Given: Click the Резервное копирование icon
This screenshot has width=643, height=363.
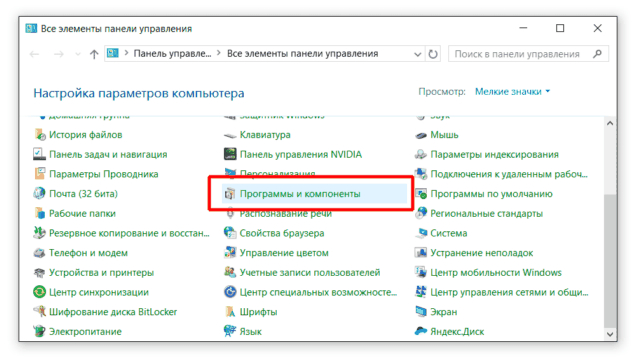Looking at the screenshot, I should click(39, 233).
